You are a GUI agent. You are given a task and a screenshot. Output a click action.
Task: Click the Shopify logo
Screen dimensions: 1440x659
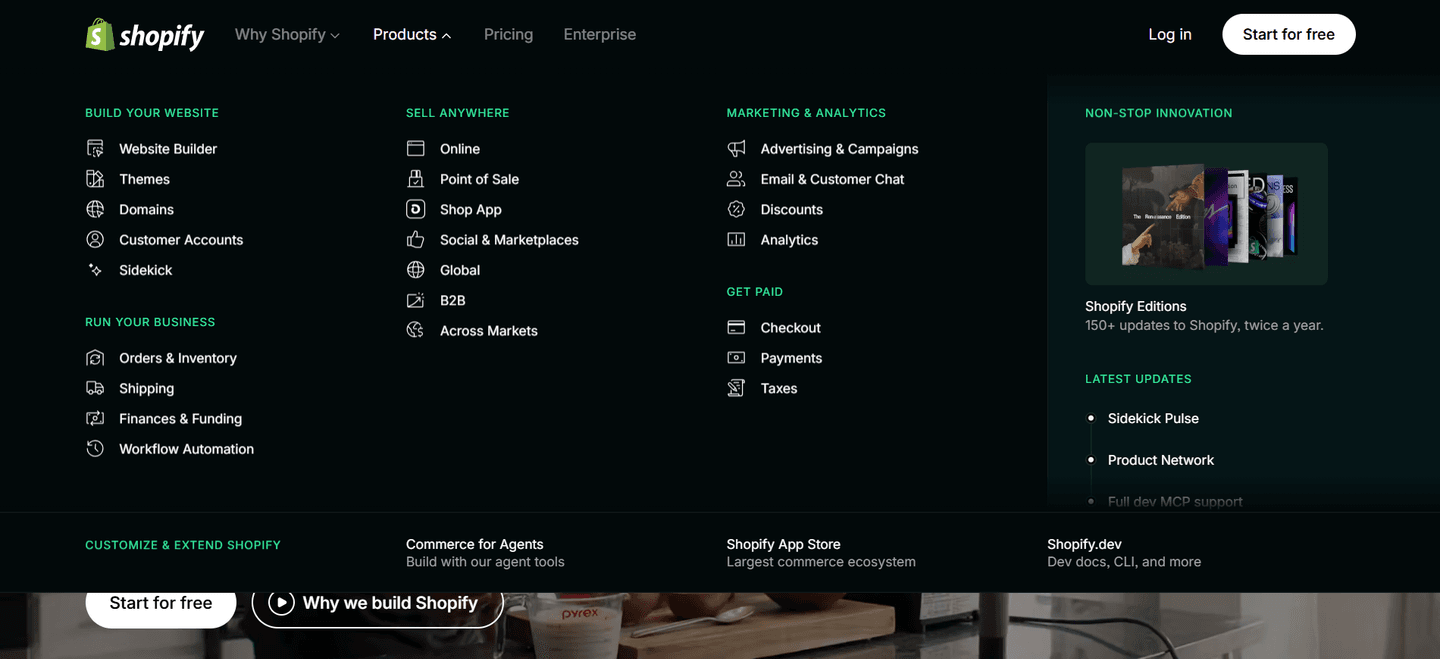145,35
